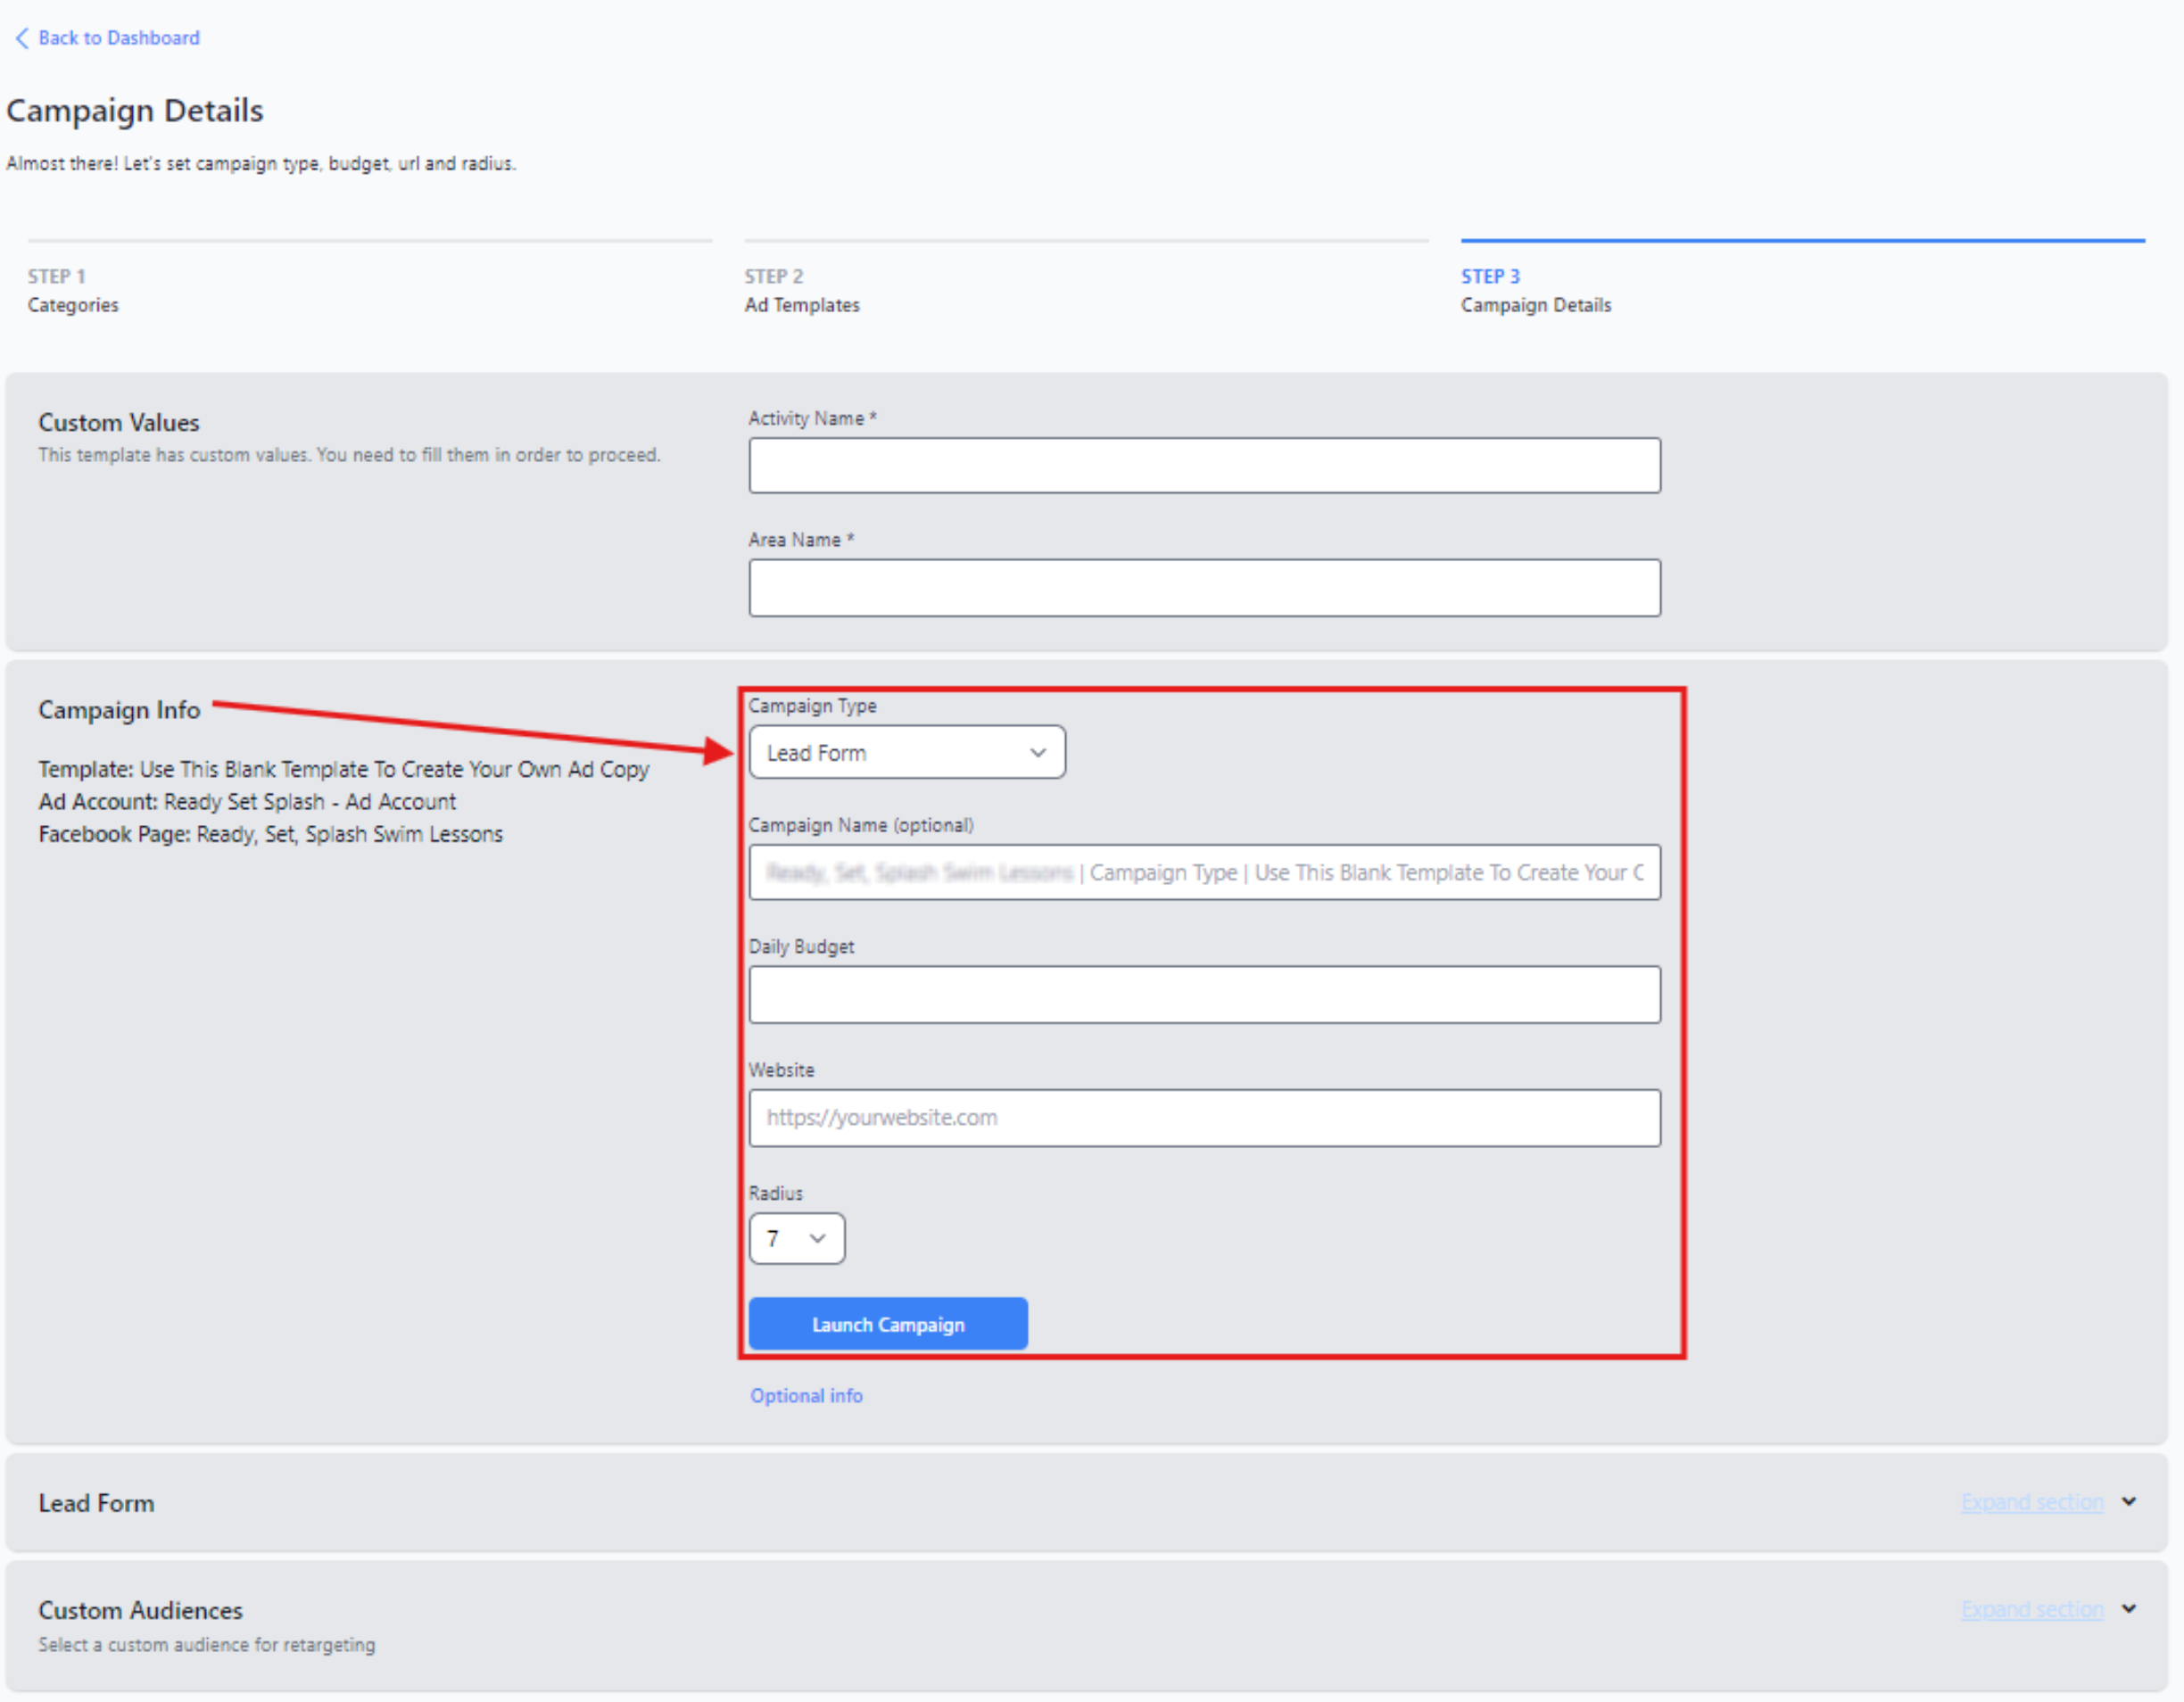Click the Campaign Name optional field

click(x=1204, y=873)
